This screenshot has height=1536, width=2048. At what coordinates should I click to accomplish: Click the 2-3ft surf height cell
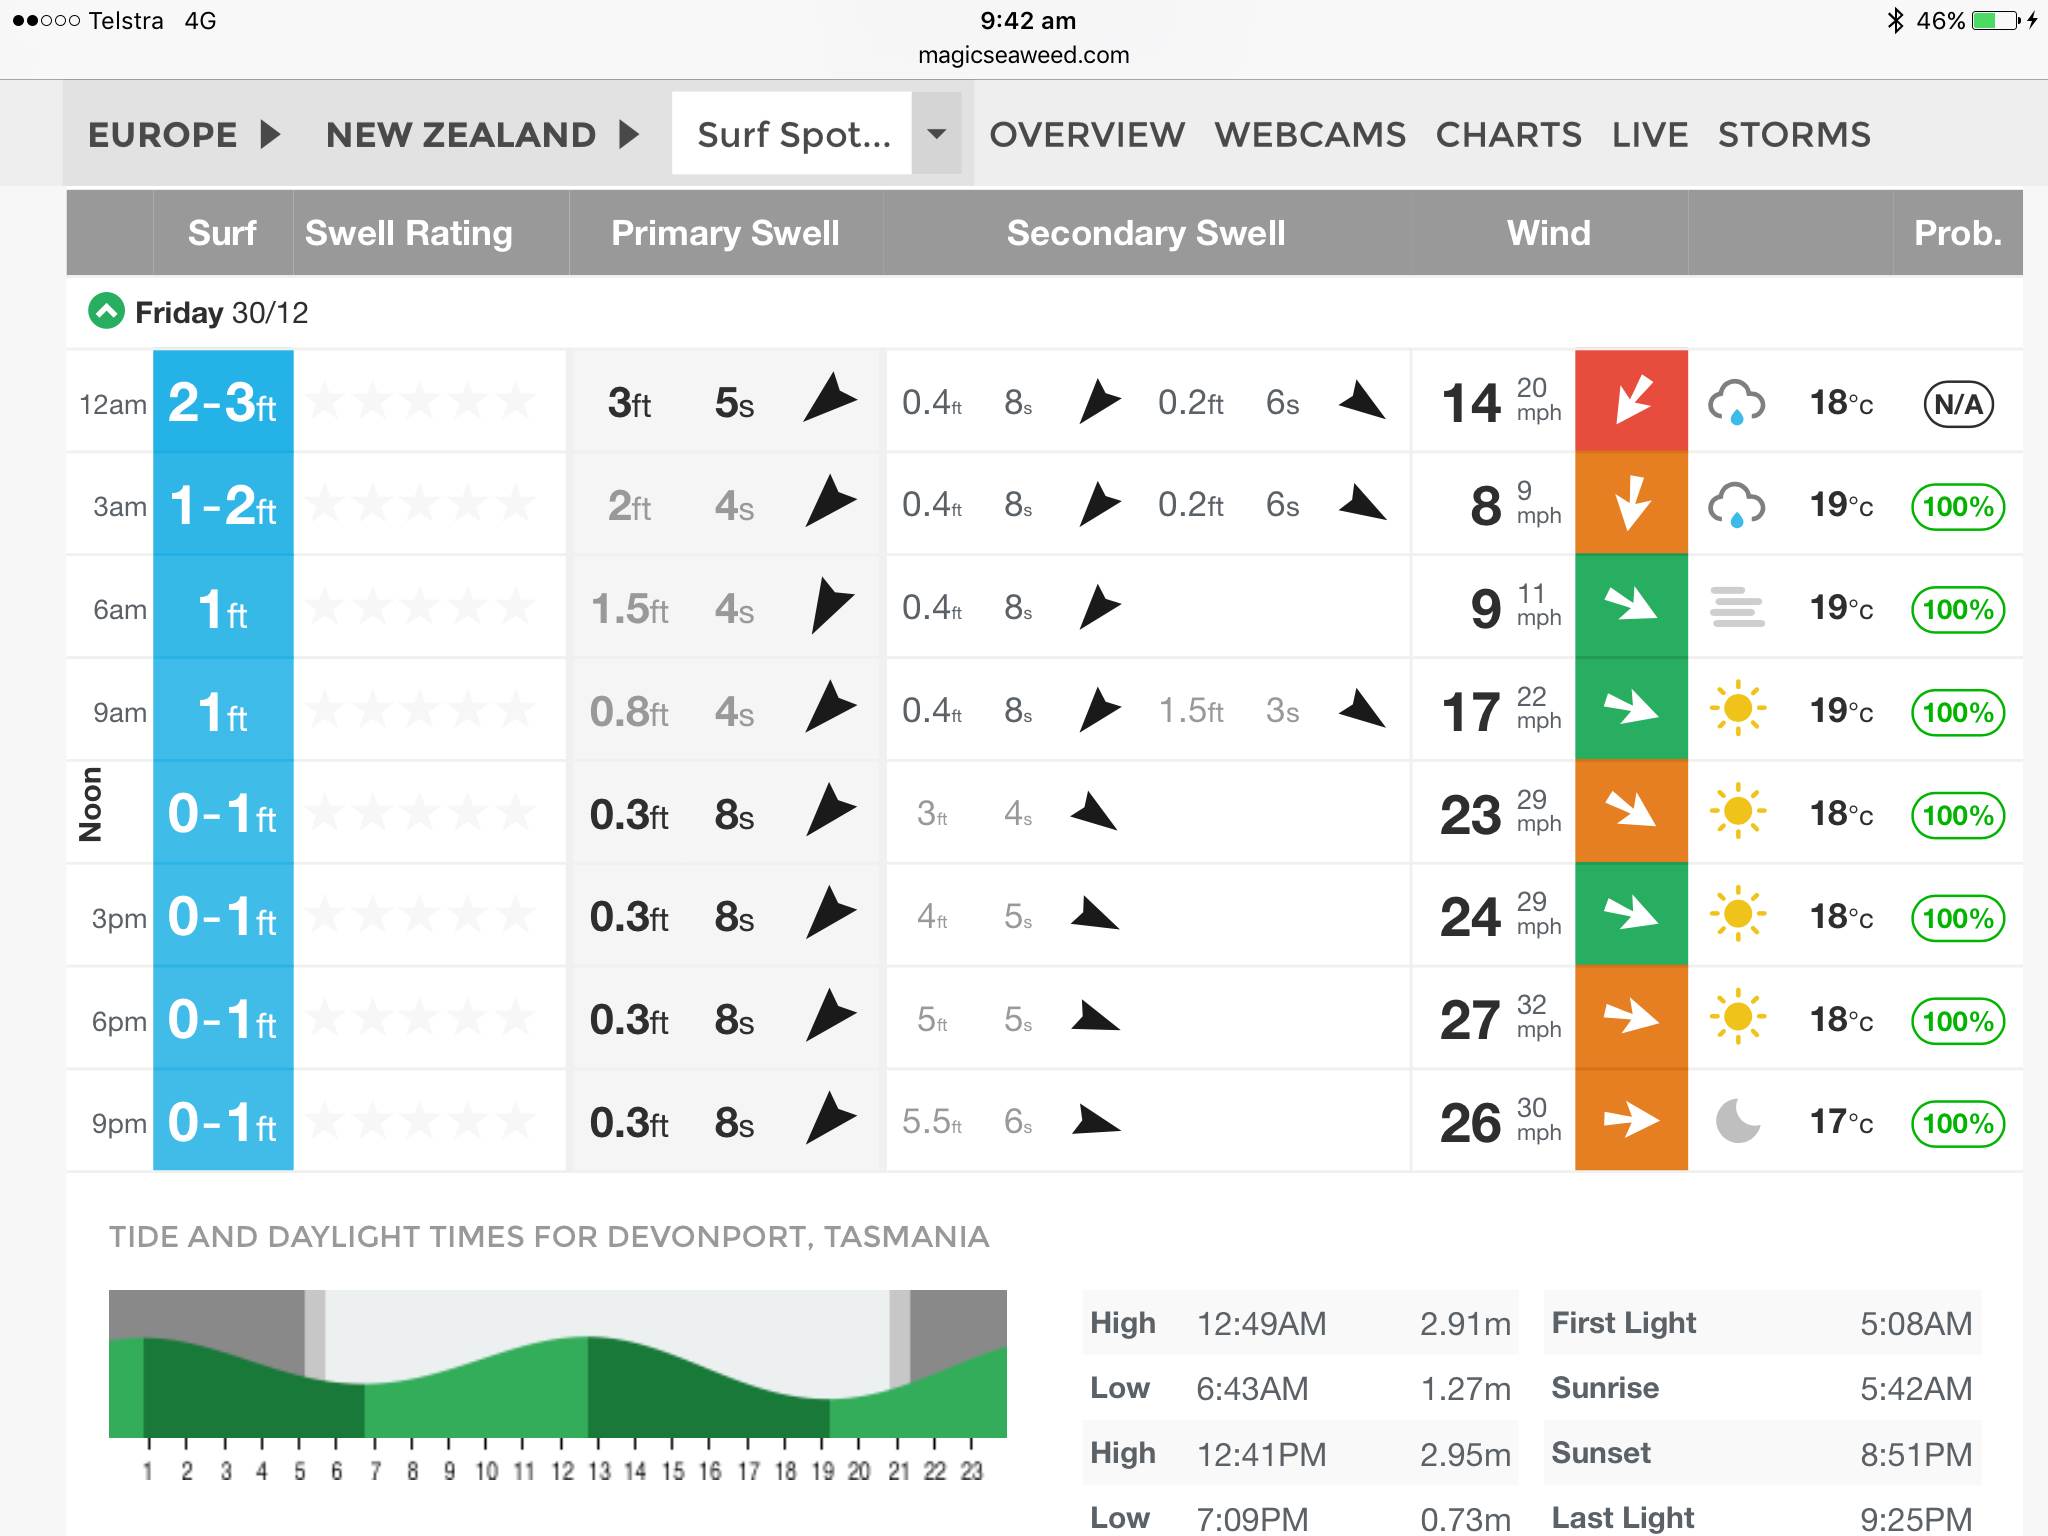222,402
